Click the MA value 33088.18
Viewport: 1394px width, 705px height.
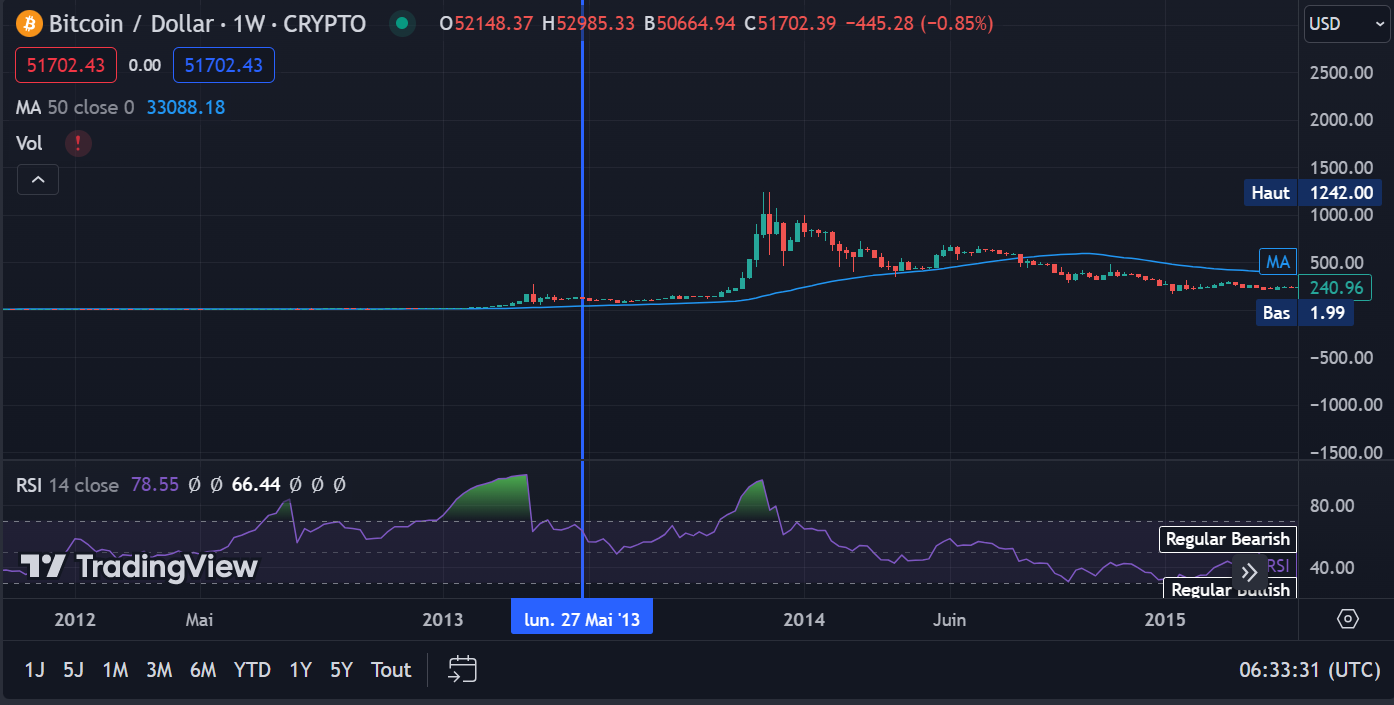186,107
